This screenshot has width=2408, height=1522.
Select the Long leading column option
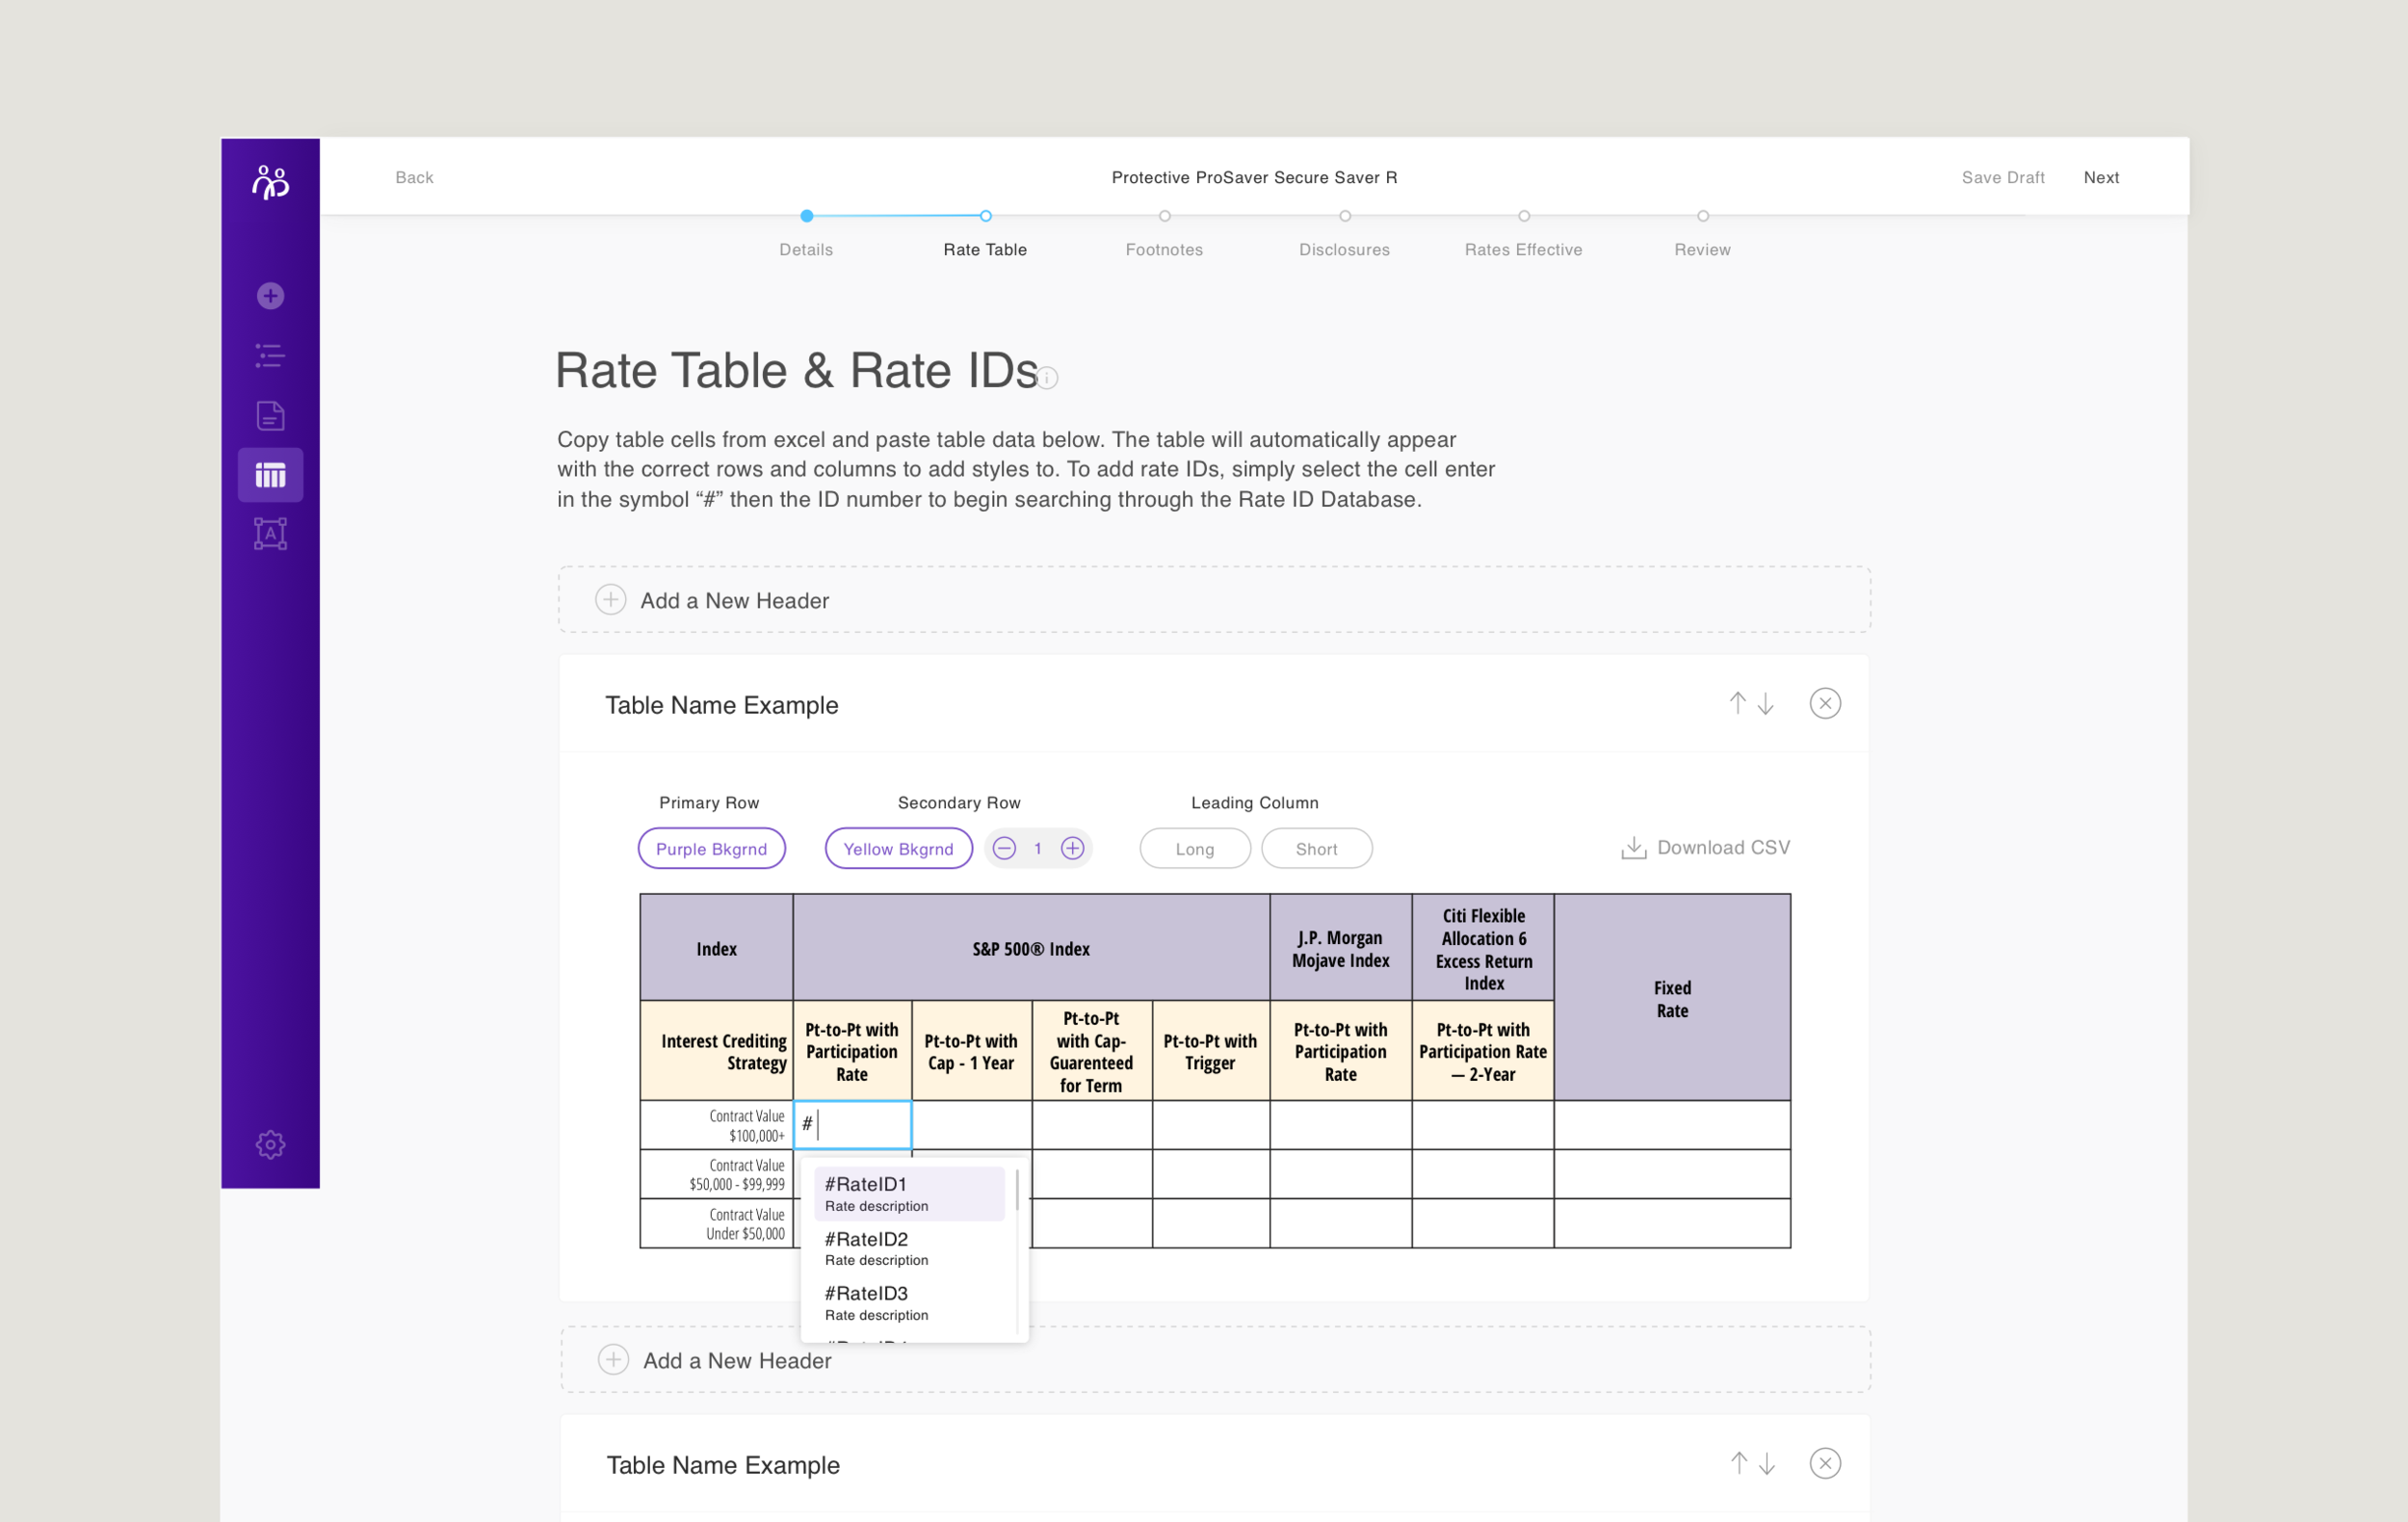click(x=1194, y=849)
